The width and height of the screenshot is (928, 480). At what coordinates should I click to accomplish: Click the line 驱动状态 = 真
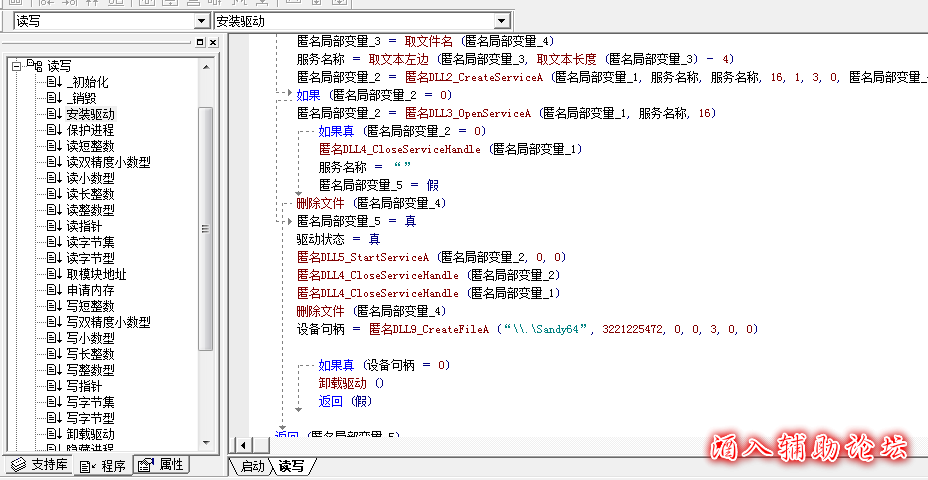point(339,239)
